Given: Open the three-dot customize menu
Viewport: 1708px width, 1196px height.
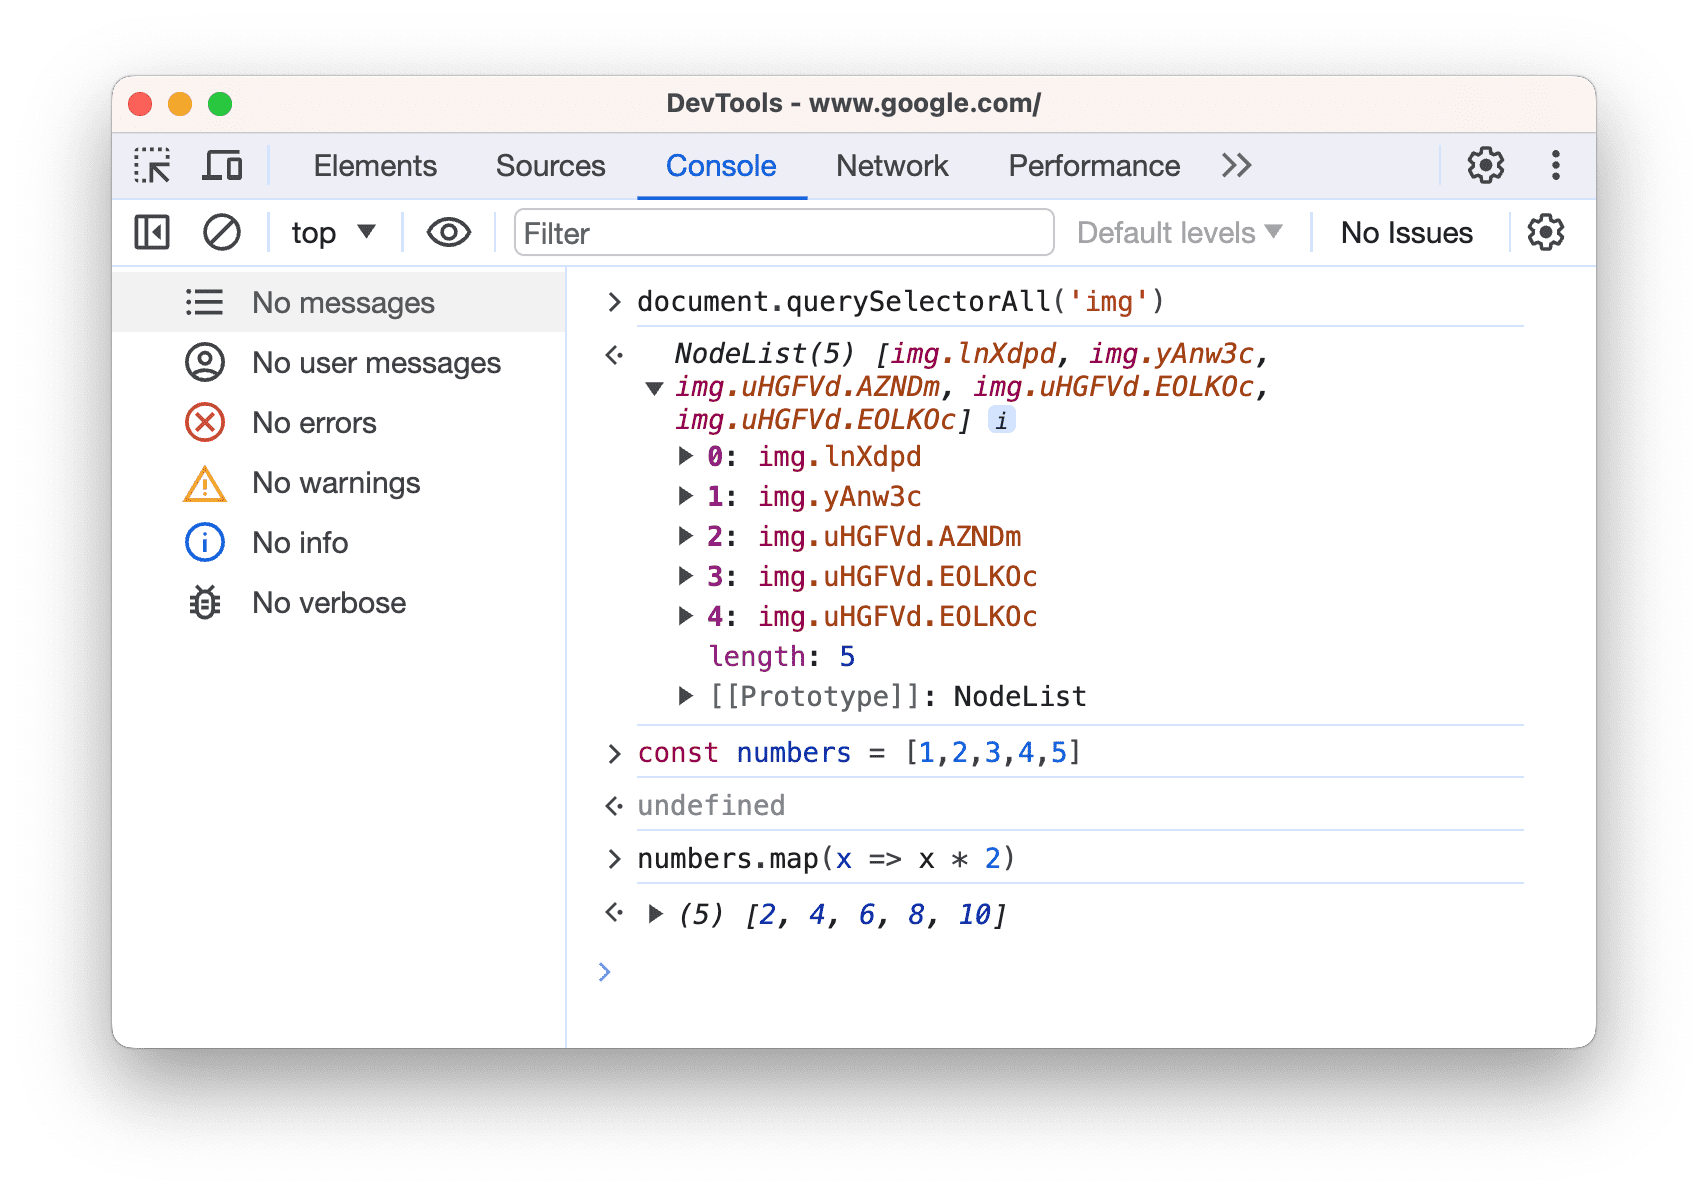Looking at the screenshot, I should pyautogui.click(x=1556, y=165).
